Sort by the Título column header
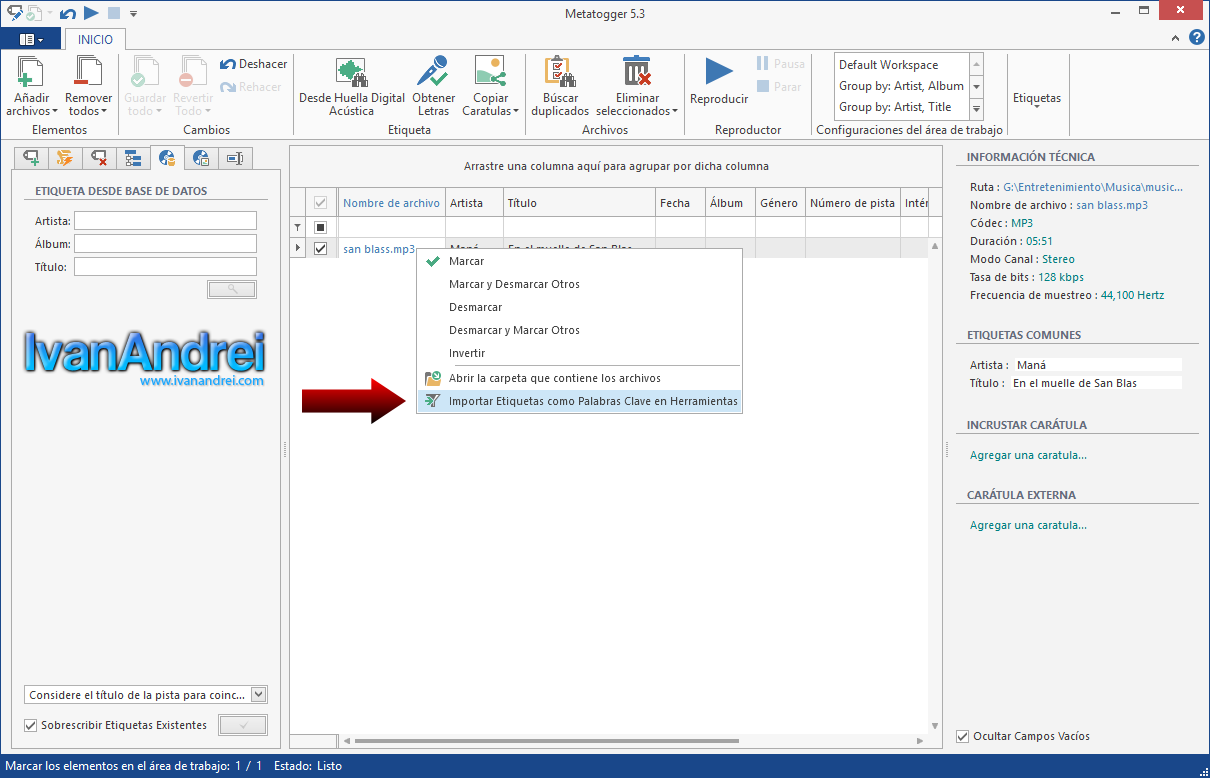This screenshot has height=778, width=1210. click(x=580, y=203)
